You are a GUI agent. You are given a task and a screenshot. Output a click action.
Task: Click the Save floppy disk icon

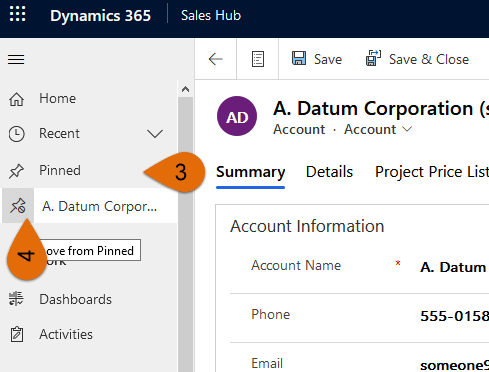click(299, 58)
